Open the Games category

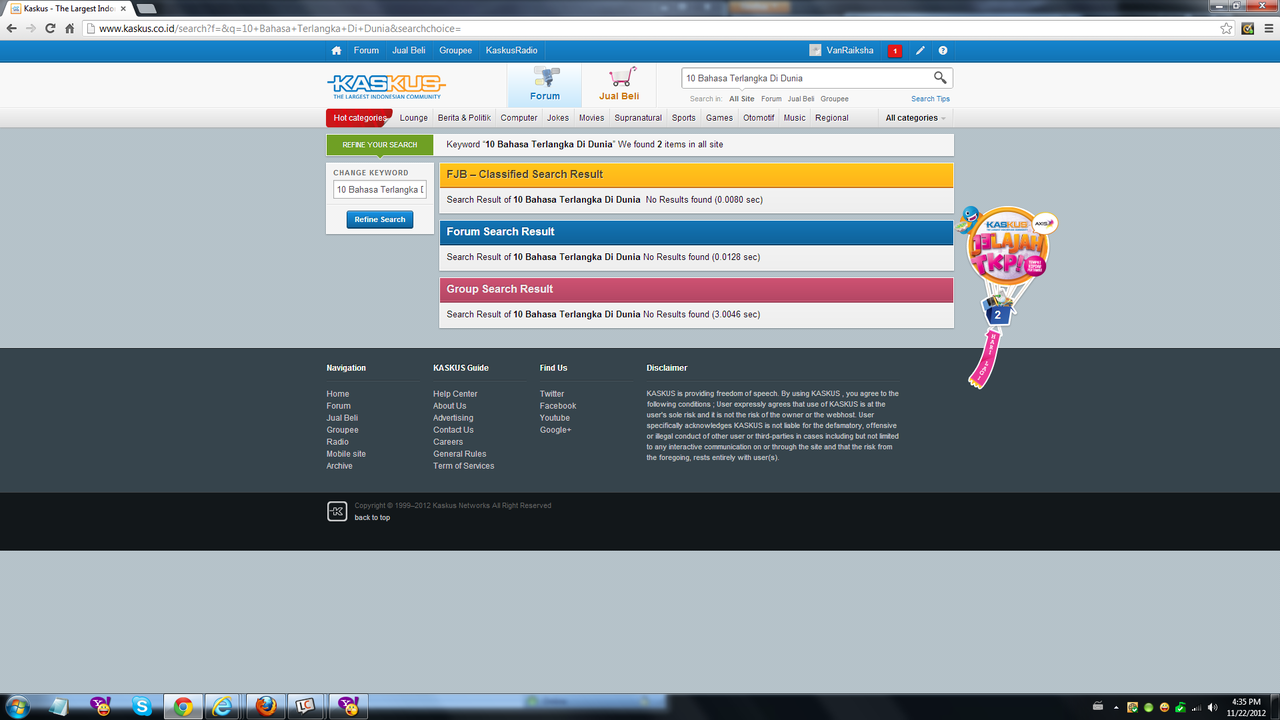[720, 118]
